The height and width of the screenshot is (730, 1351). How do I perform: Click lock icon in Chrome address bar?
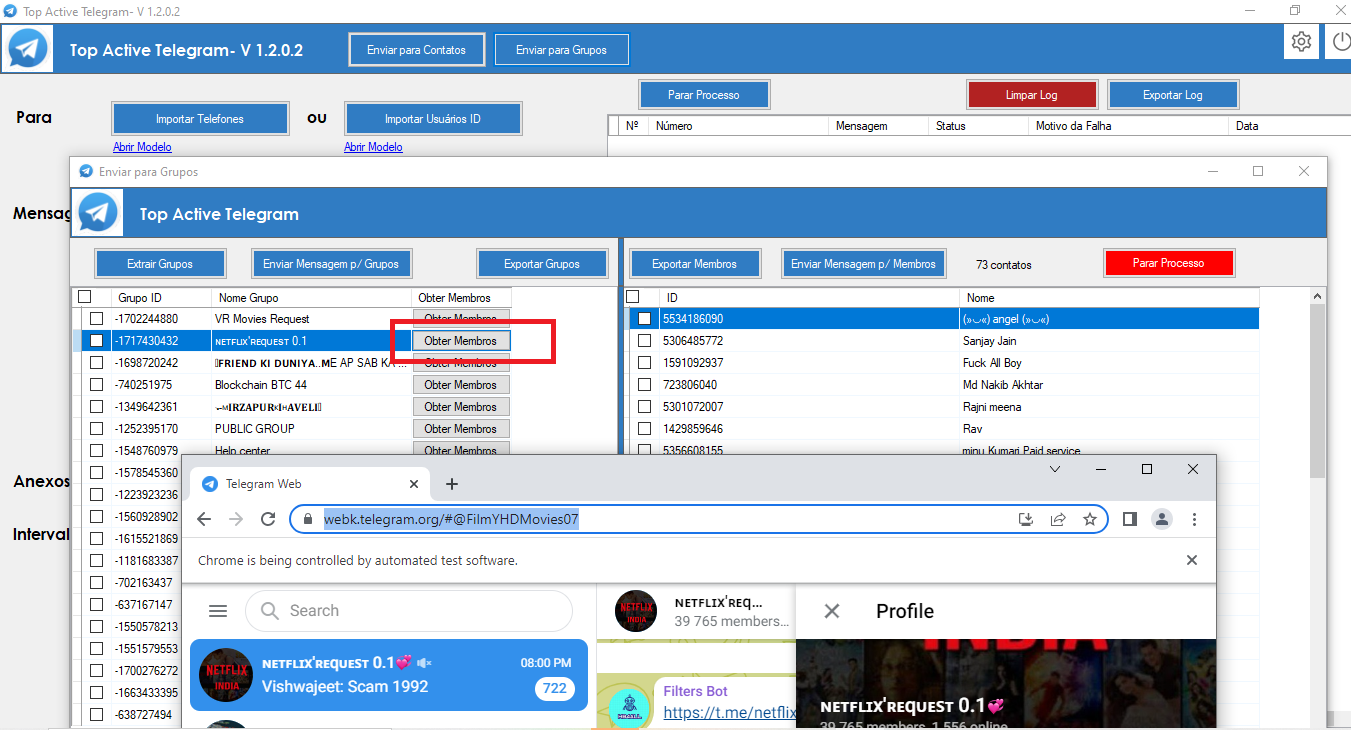308,519
